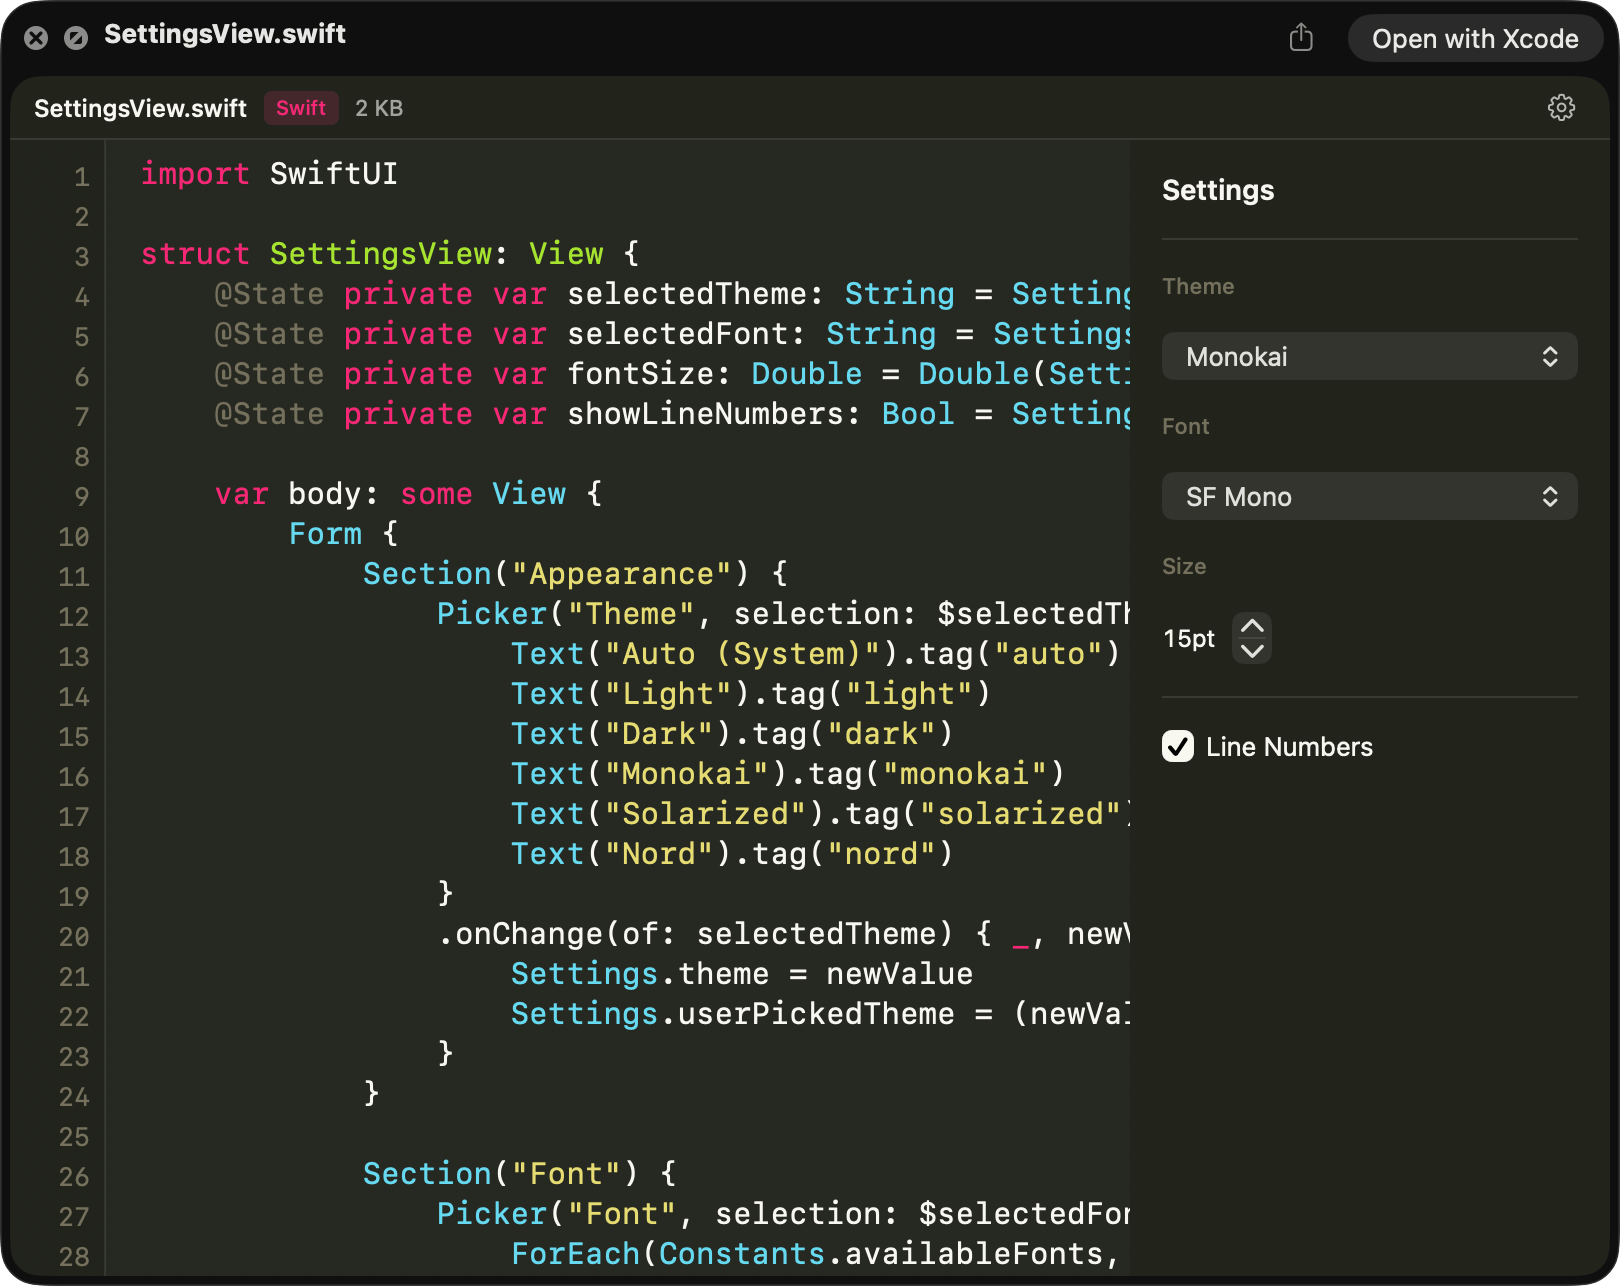Open with Xcode
Viewport: 1620px width, 1286px height.
[1475, 38]
